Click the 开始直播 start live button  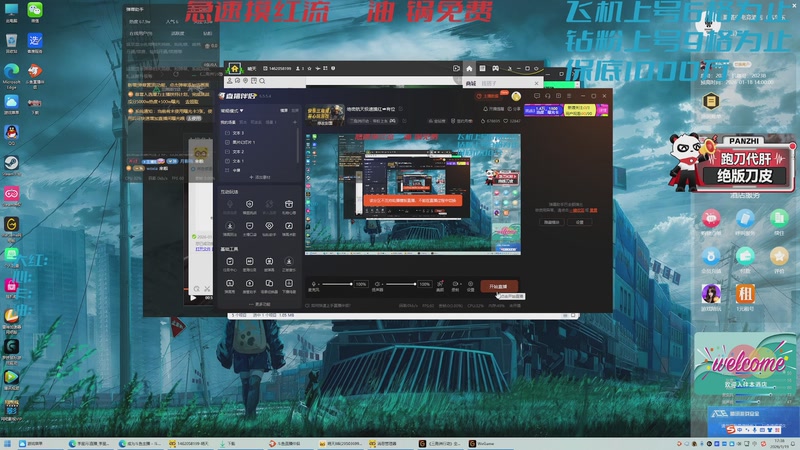click(x=499, y=286)
